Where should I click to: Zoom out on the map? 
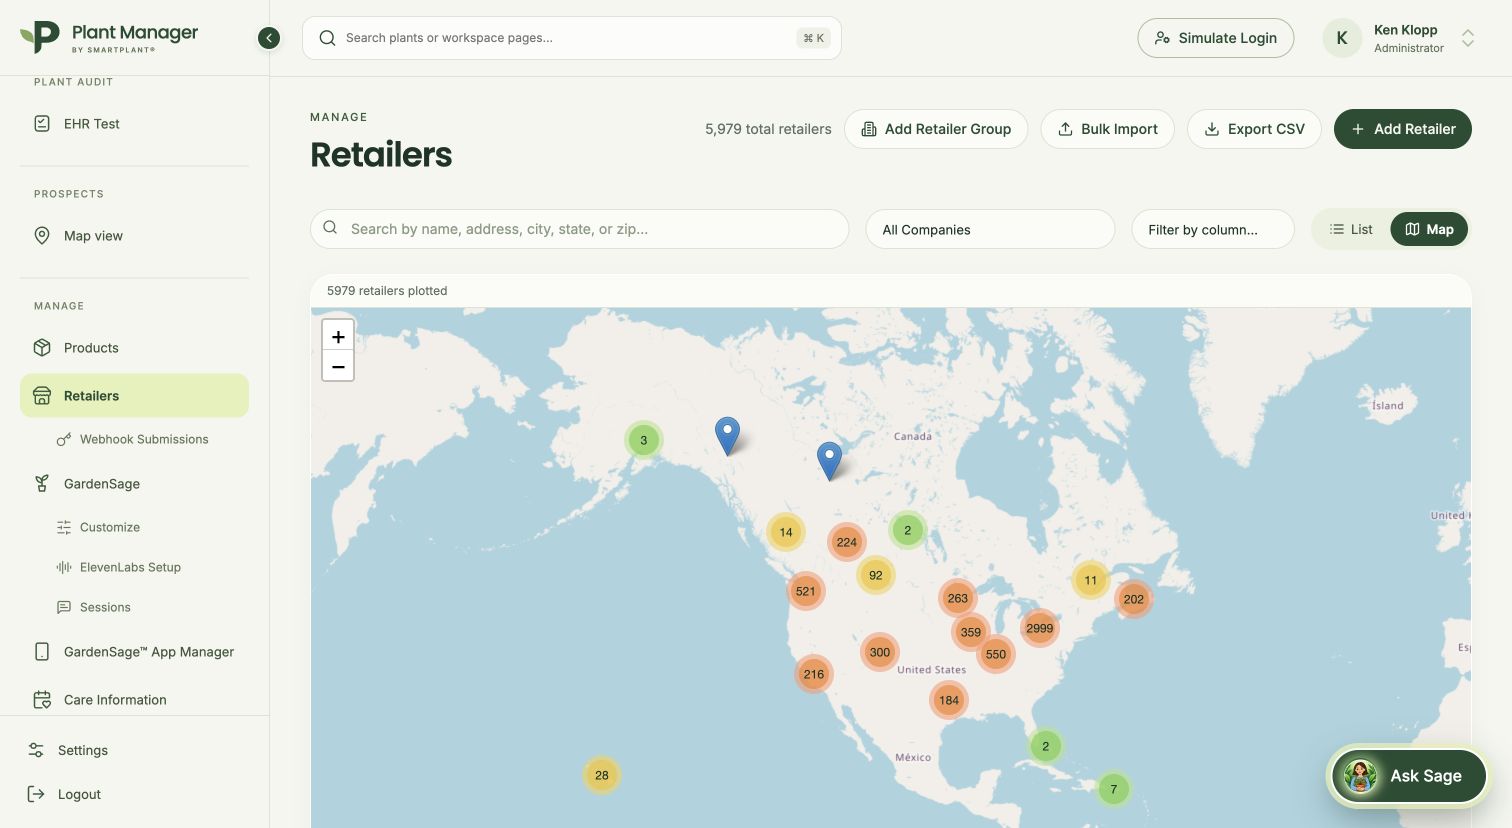point(338,366)
